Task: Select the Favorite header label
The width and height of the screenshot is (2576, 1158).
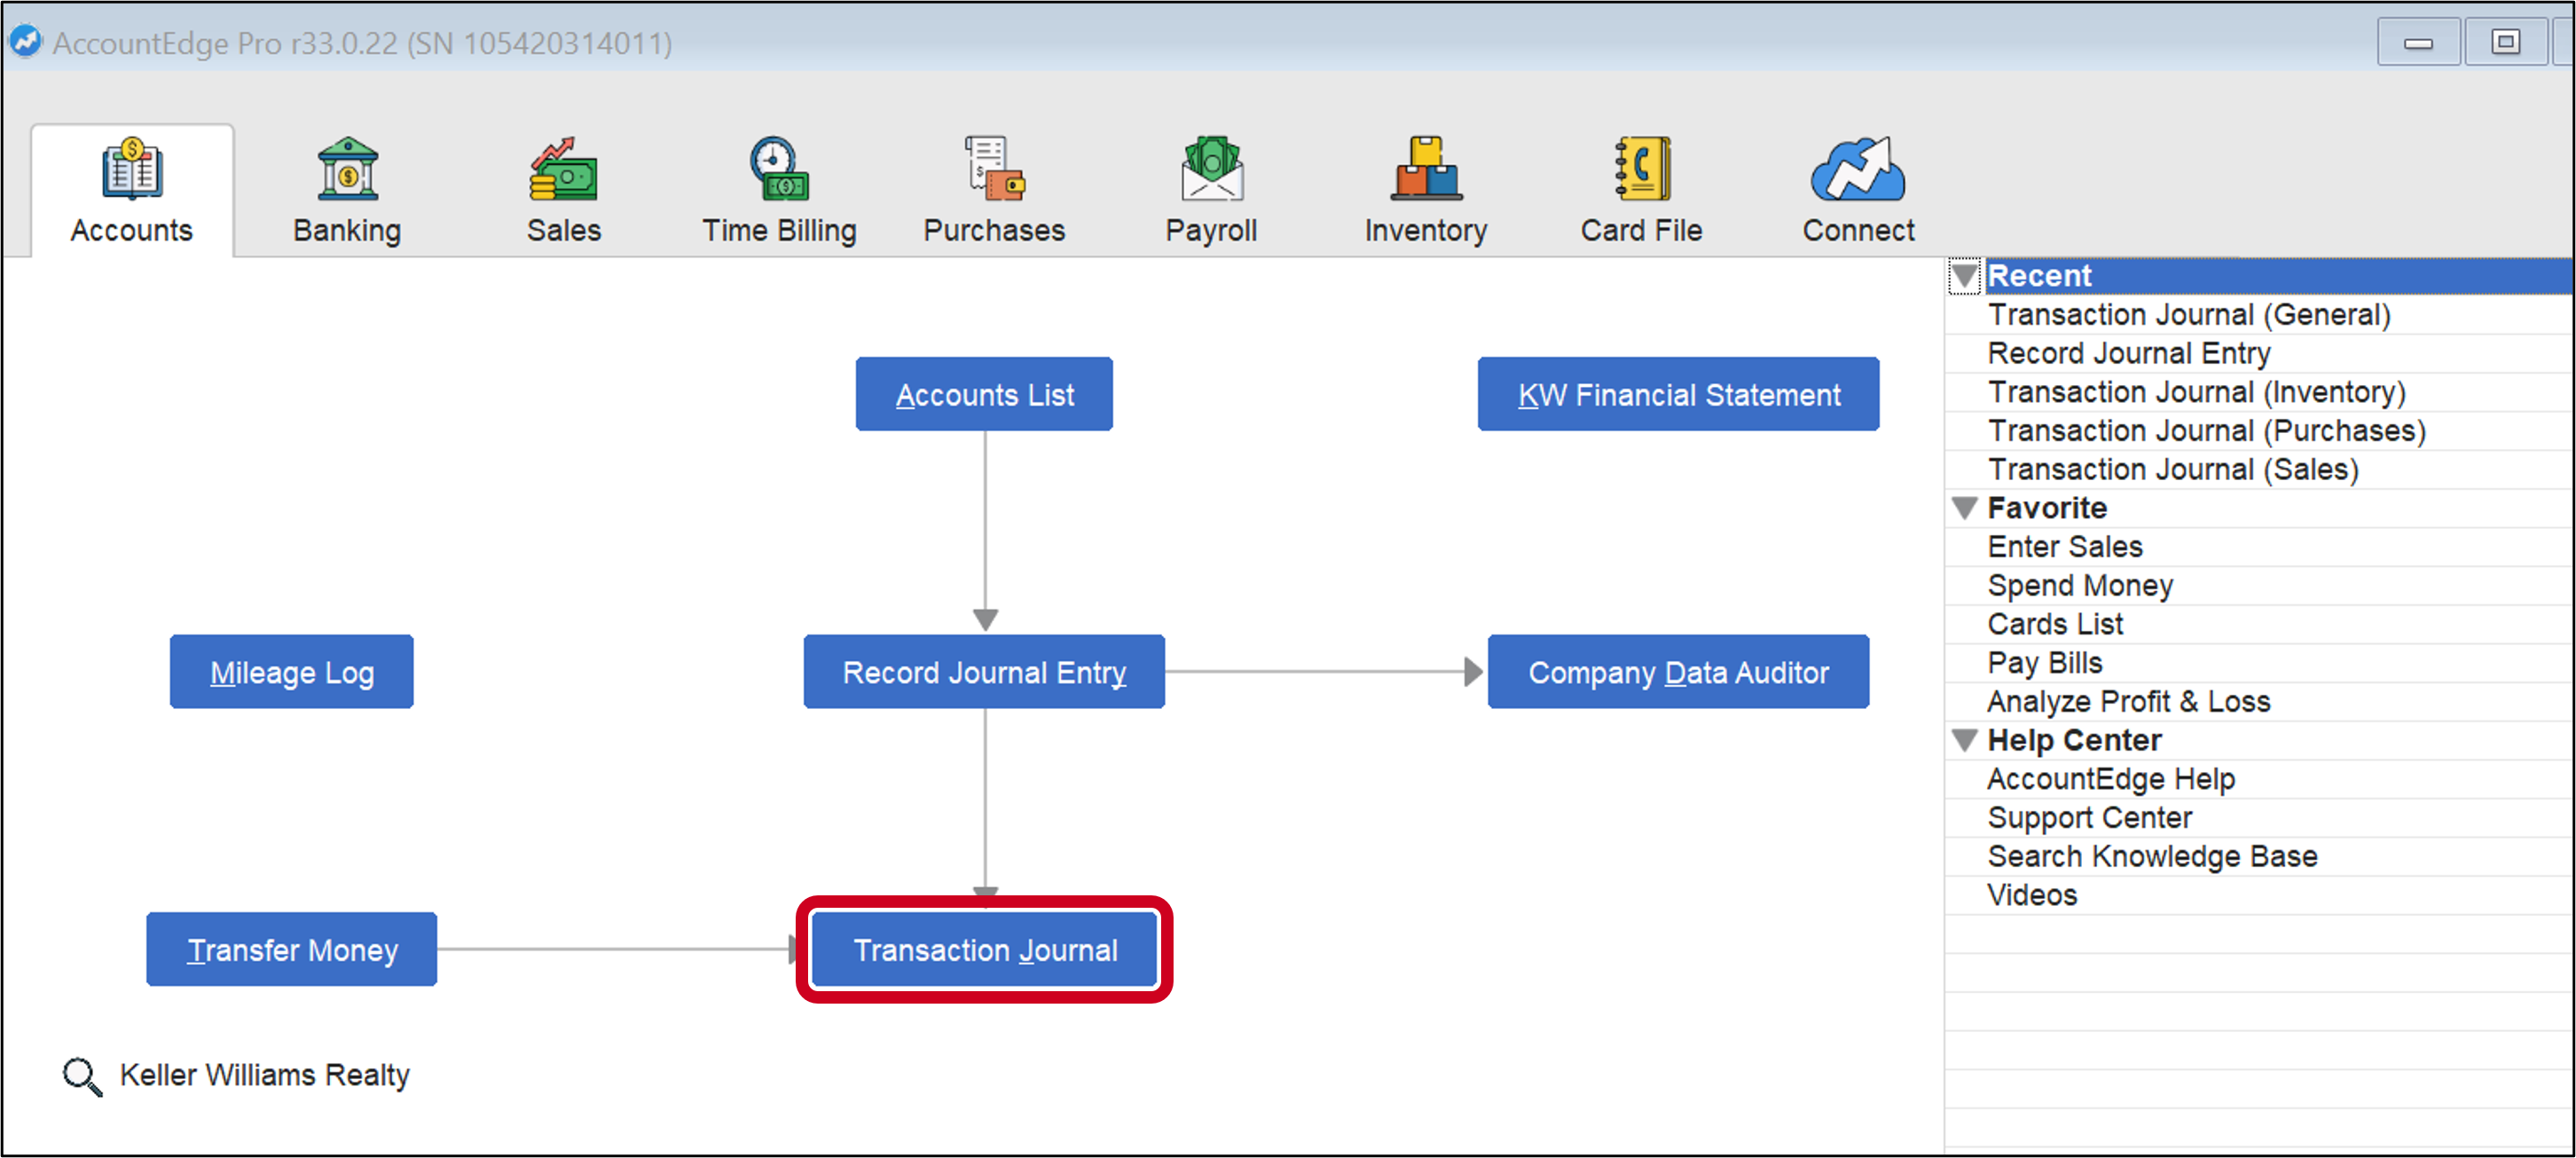Action: coord(2047,508)
